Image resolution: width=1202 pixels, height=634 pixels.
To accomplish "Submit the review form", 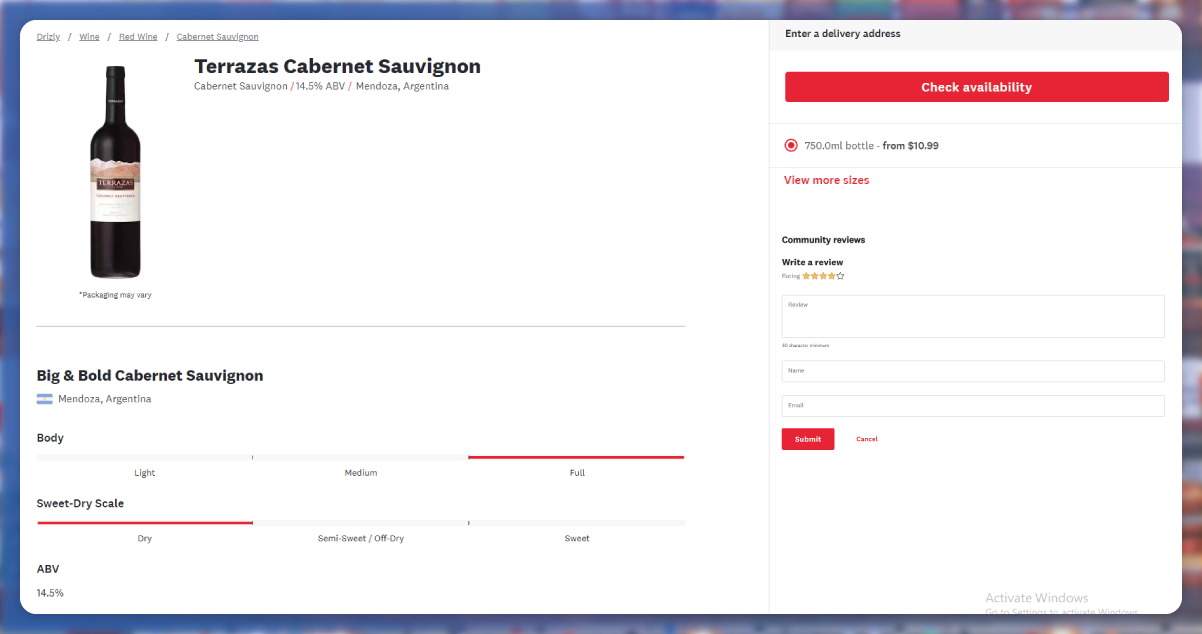I will pyautogui.click(x=808, y=439).
